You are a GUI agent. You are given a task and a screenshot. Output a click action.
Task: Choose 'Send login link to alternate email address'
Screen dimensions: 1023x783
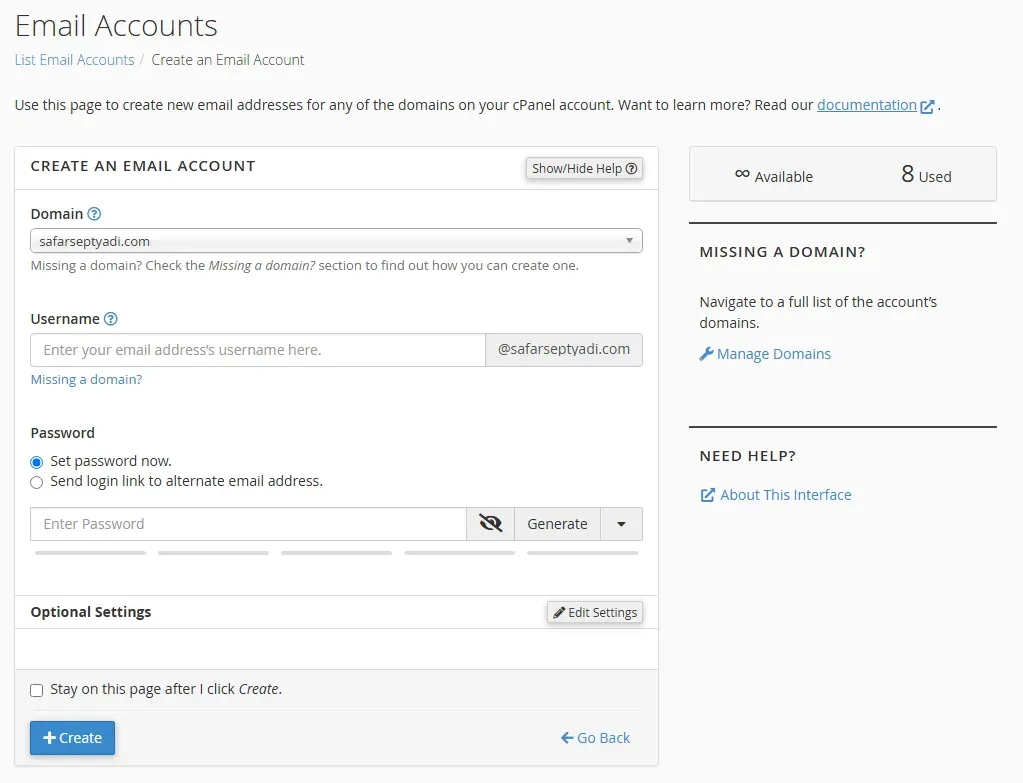[37, 482]
